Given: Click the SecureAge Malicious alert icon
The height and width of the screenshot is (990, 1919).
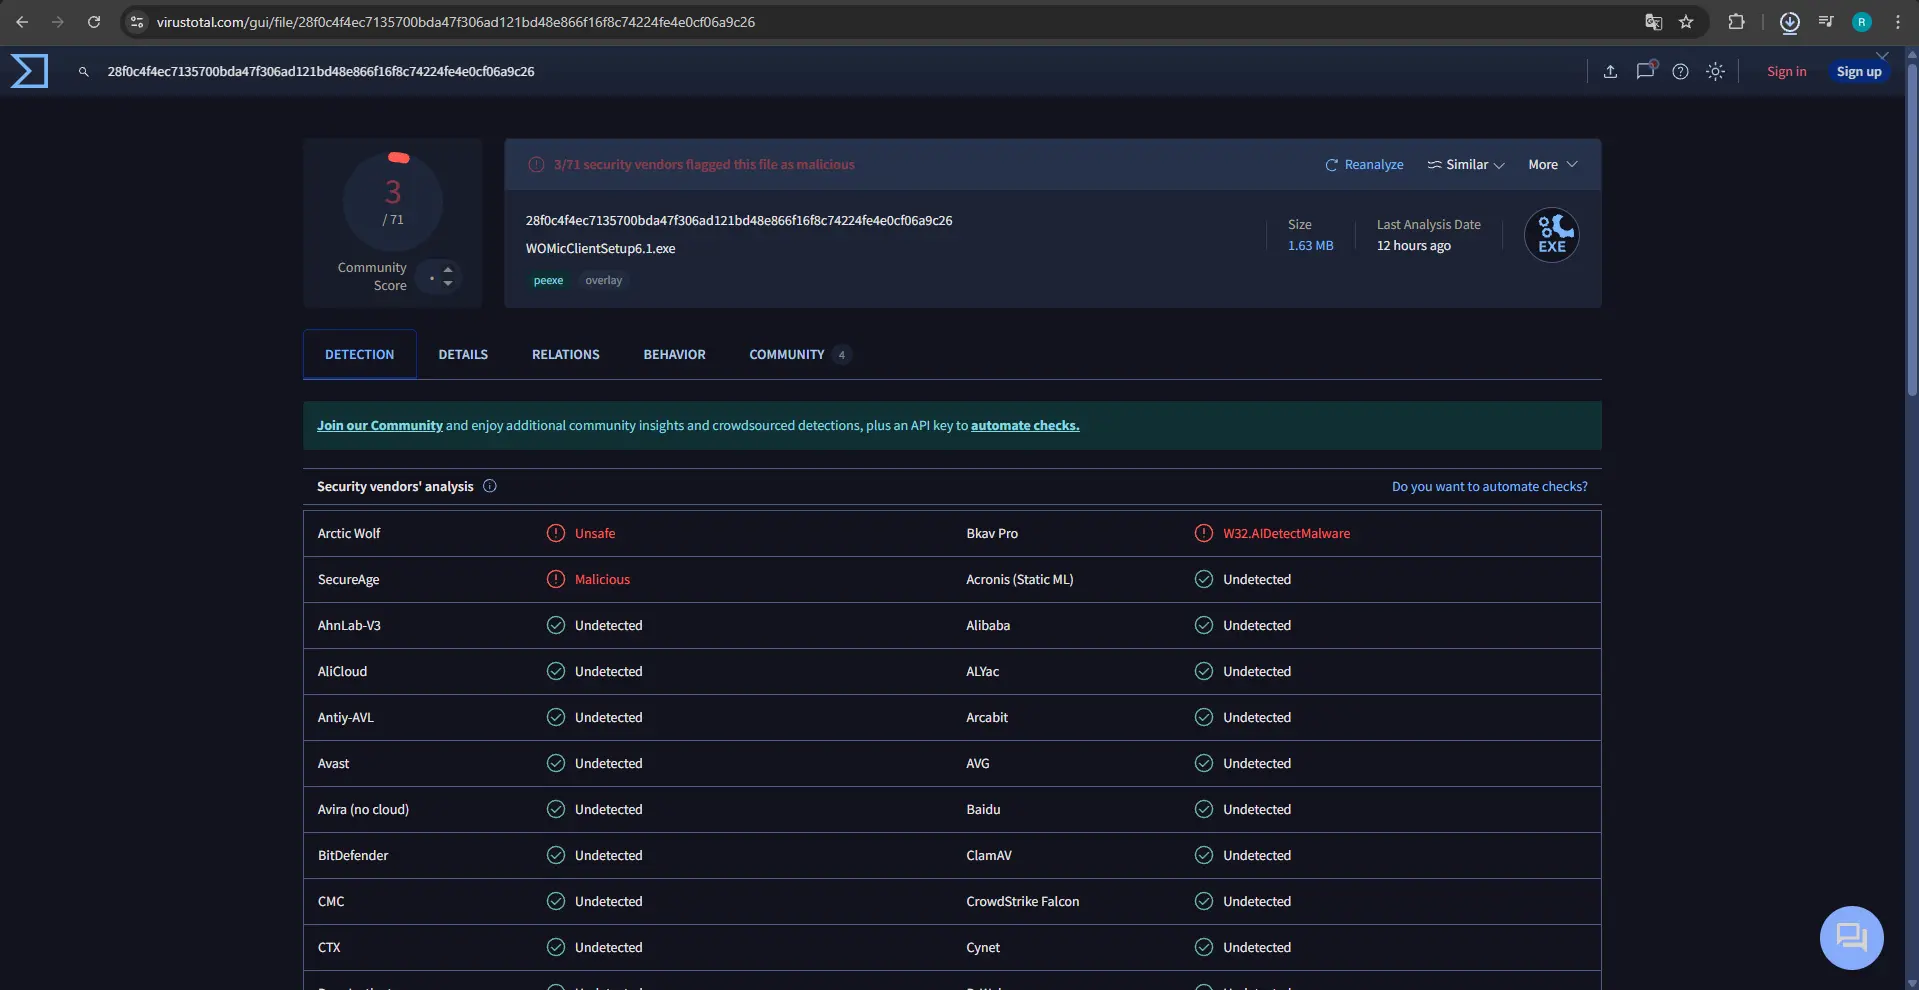Looking at the screenshot, I should (x=556, y=579).
